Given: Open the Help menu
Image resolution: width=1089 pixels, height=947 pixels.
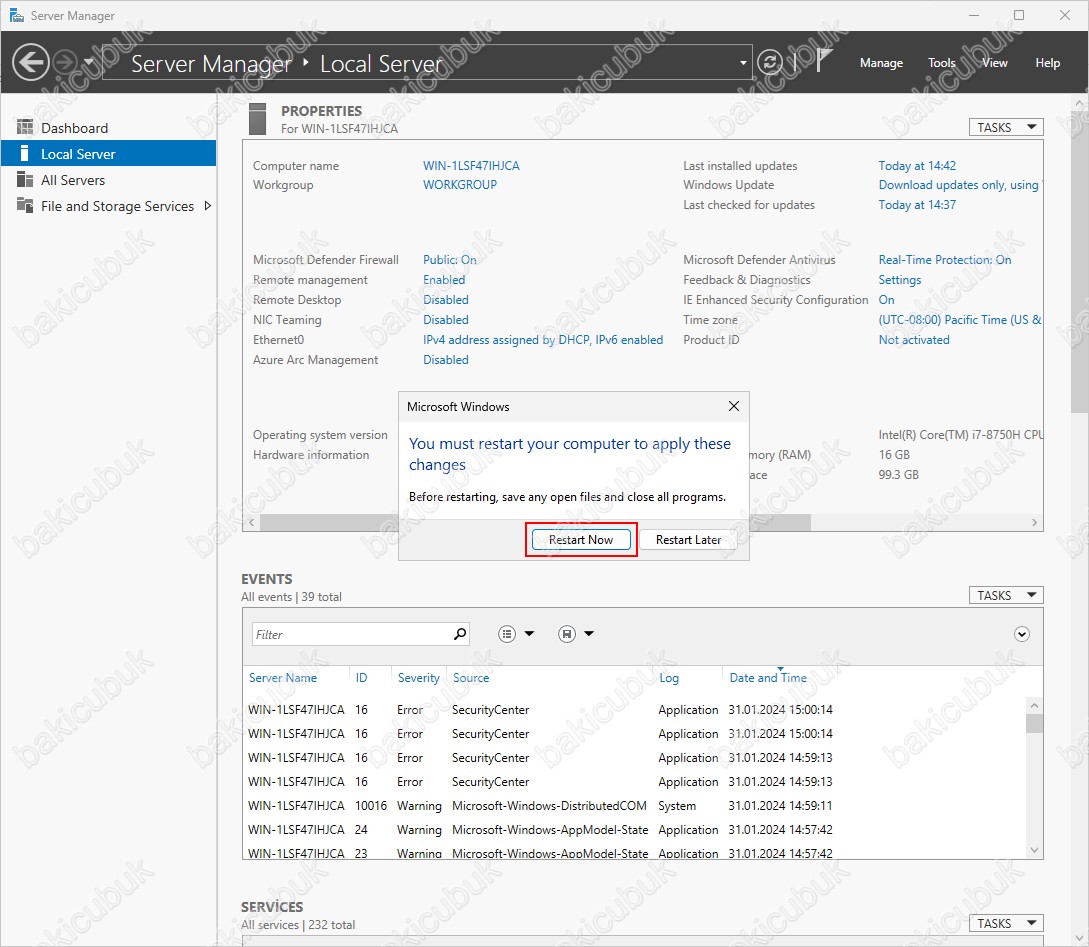Looking at the screenshot, I should point(1047,62).
